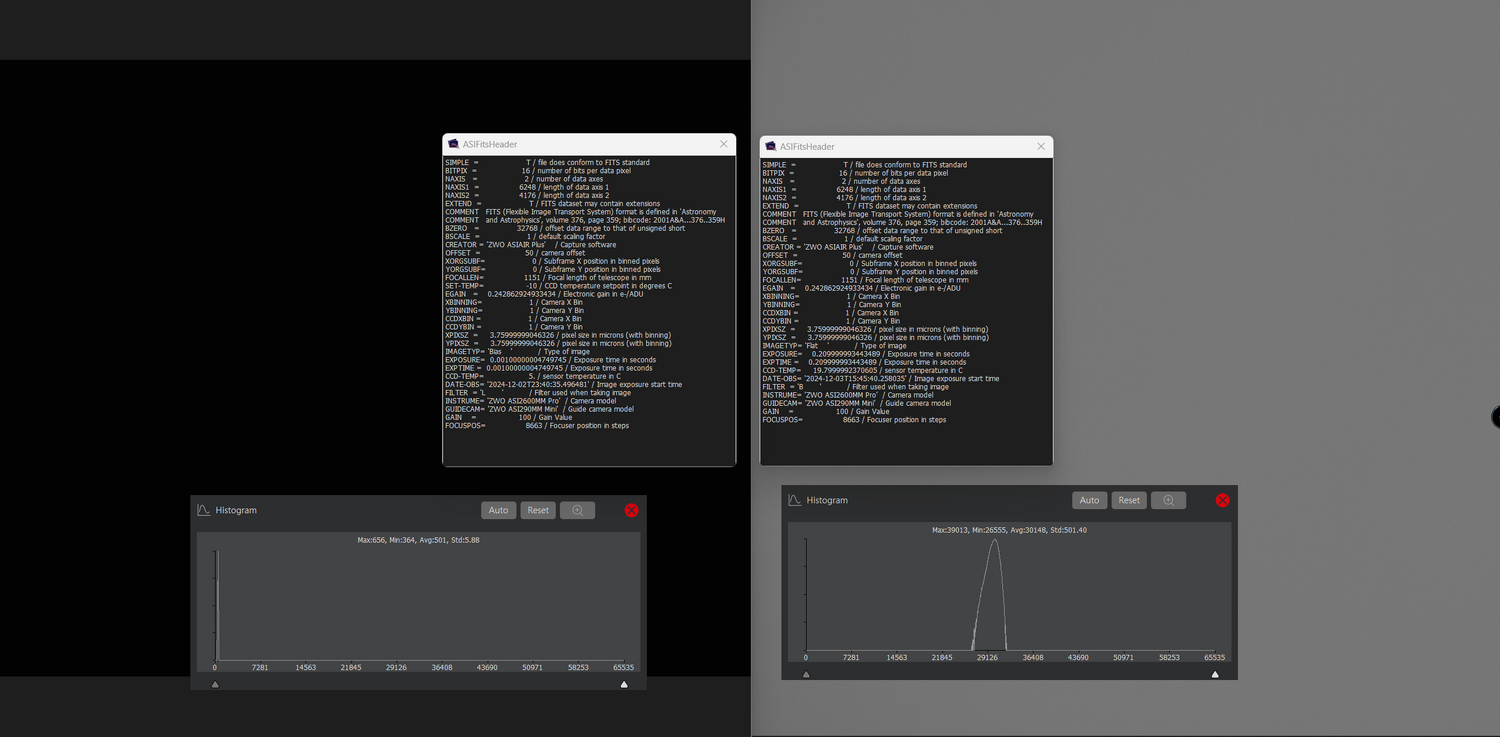Click histogram curve icon in the Max:39013 panel title
Viewport: 1500px width, 737px height.
coord(795,500)
